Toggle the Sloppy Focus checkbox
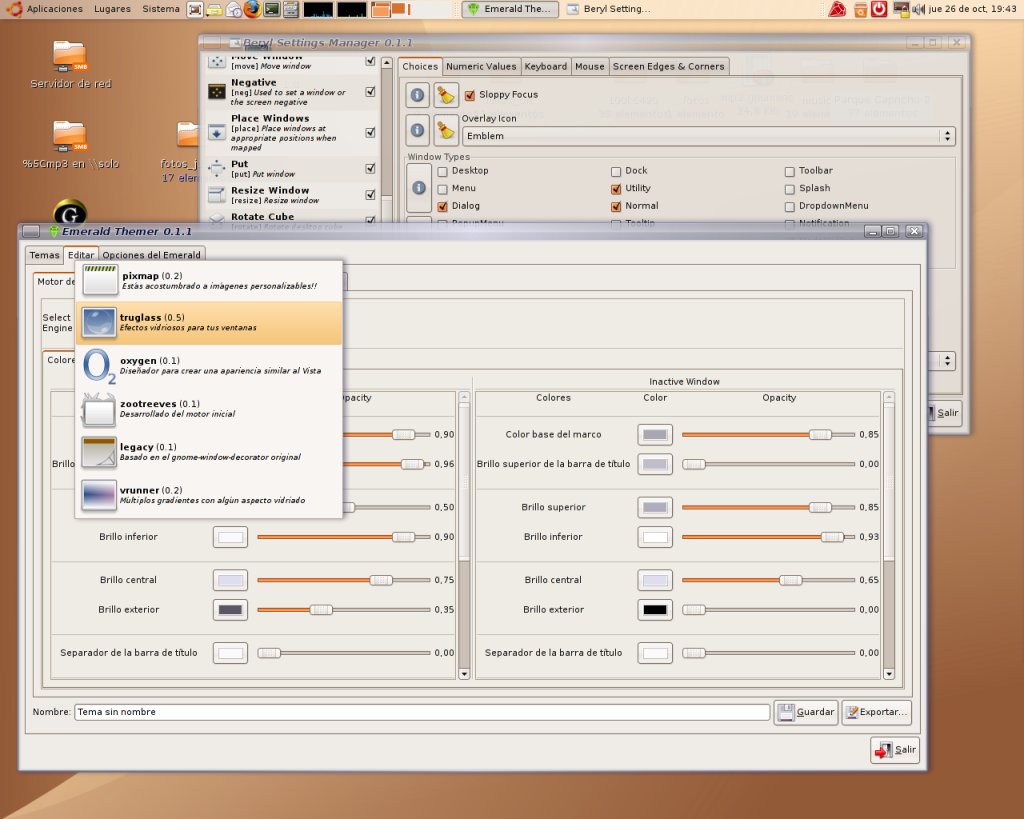The image size is (1024, 819). click(x=470, y=95)
